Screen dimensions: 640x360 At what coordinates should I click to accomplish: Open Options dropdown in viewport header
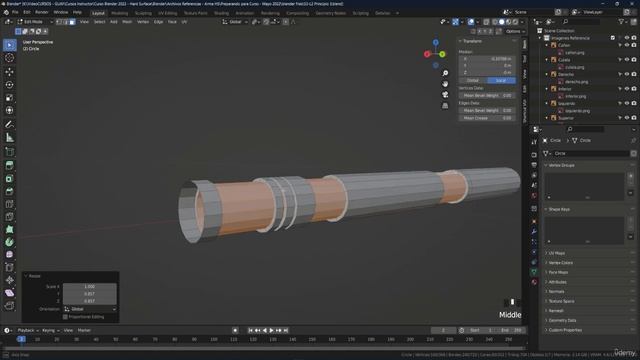pyautogui.click(x=515, y=31)
